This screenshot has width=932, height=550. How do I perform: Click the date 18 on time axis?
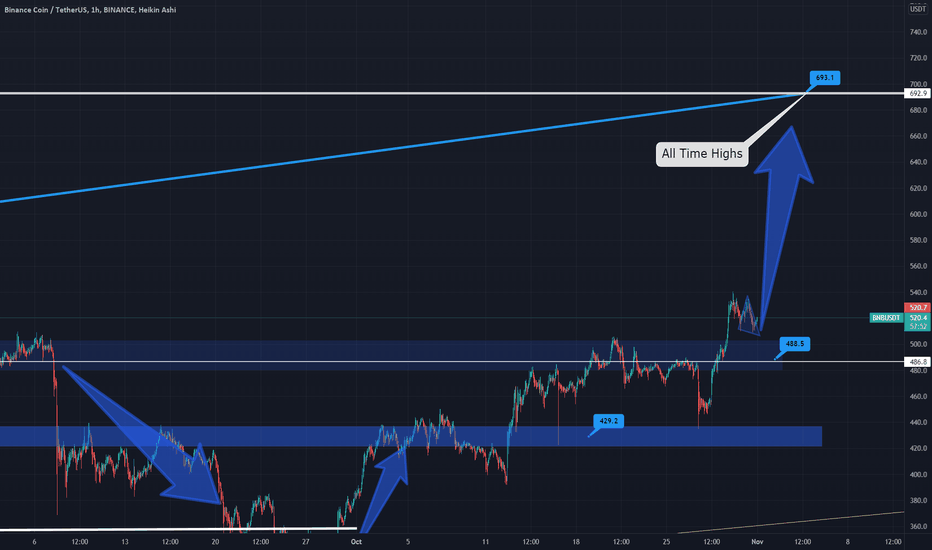[576, 542]
